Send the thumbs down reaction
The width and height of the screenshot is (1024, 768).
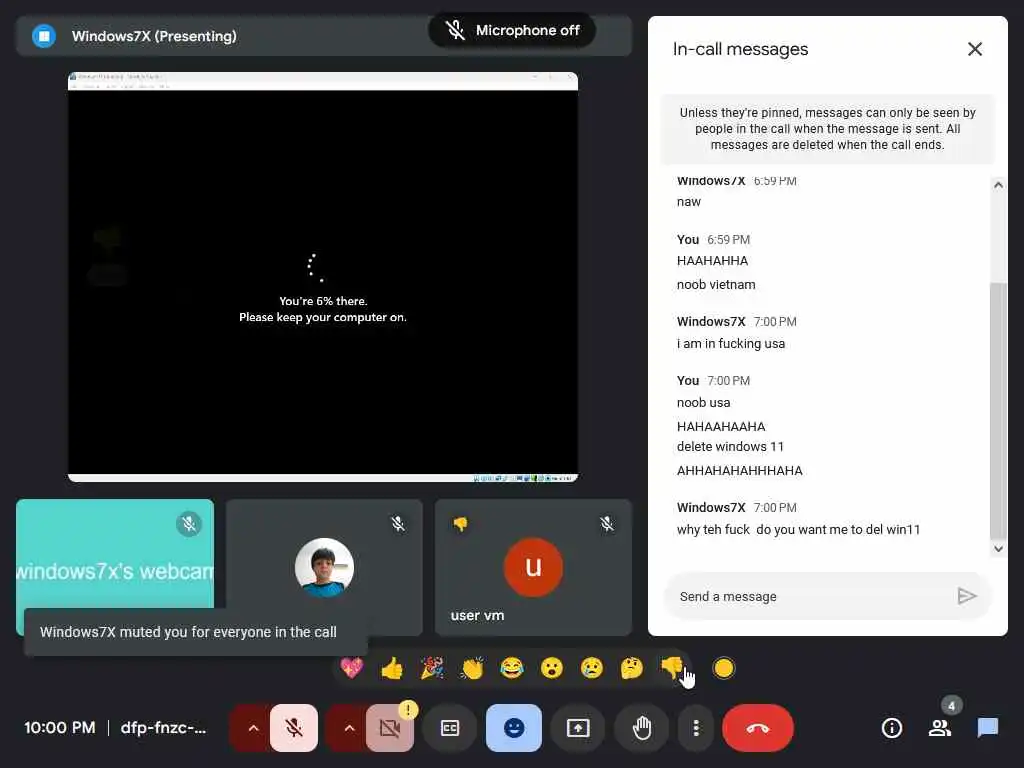click(671, 668)
